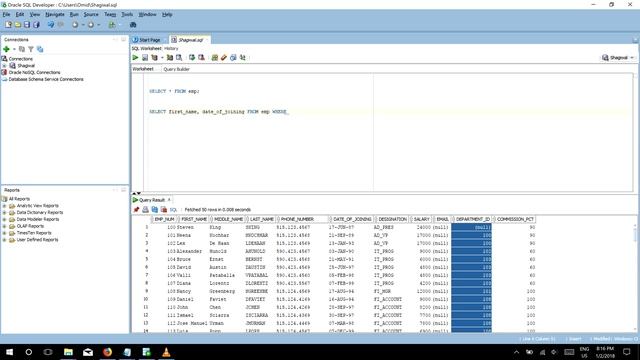The height and width of the screenshot is (360, 640).
Task: Click the SQL History icon in worksheet toolbar
Action: click(233, 58)
